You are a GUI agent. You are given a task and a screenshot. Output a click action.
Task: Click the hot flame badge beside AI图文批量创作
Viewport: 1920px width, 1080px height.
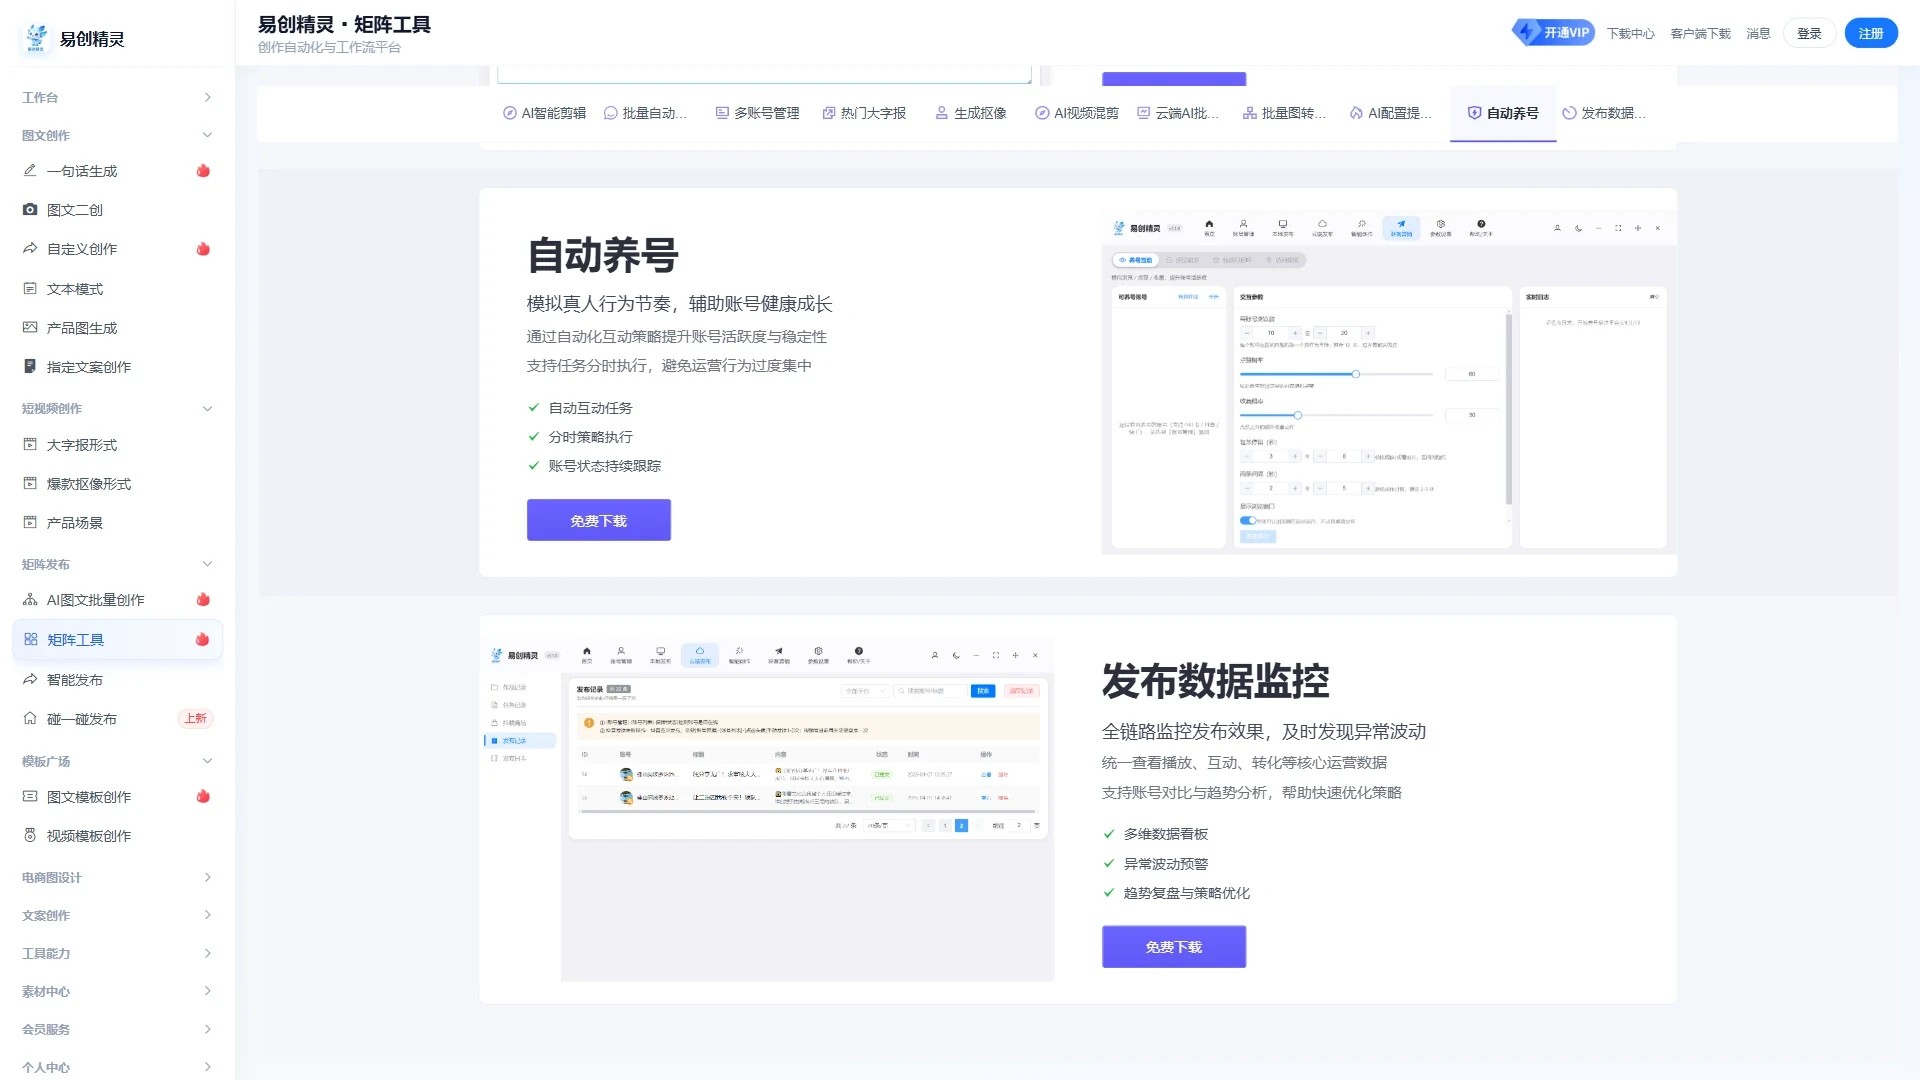pos(203,600)
